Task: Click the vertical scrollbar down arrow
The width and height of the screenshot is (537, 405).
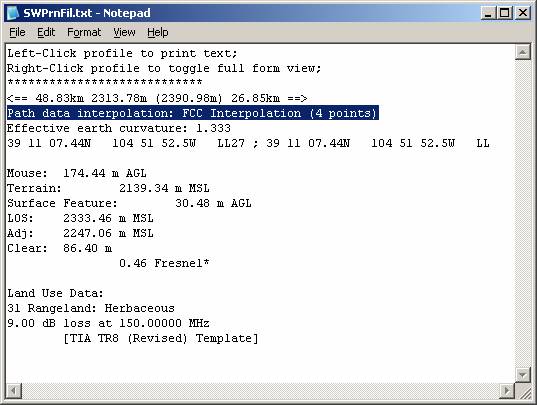Action: pyautogui.click(x=523, y=375)
